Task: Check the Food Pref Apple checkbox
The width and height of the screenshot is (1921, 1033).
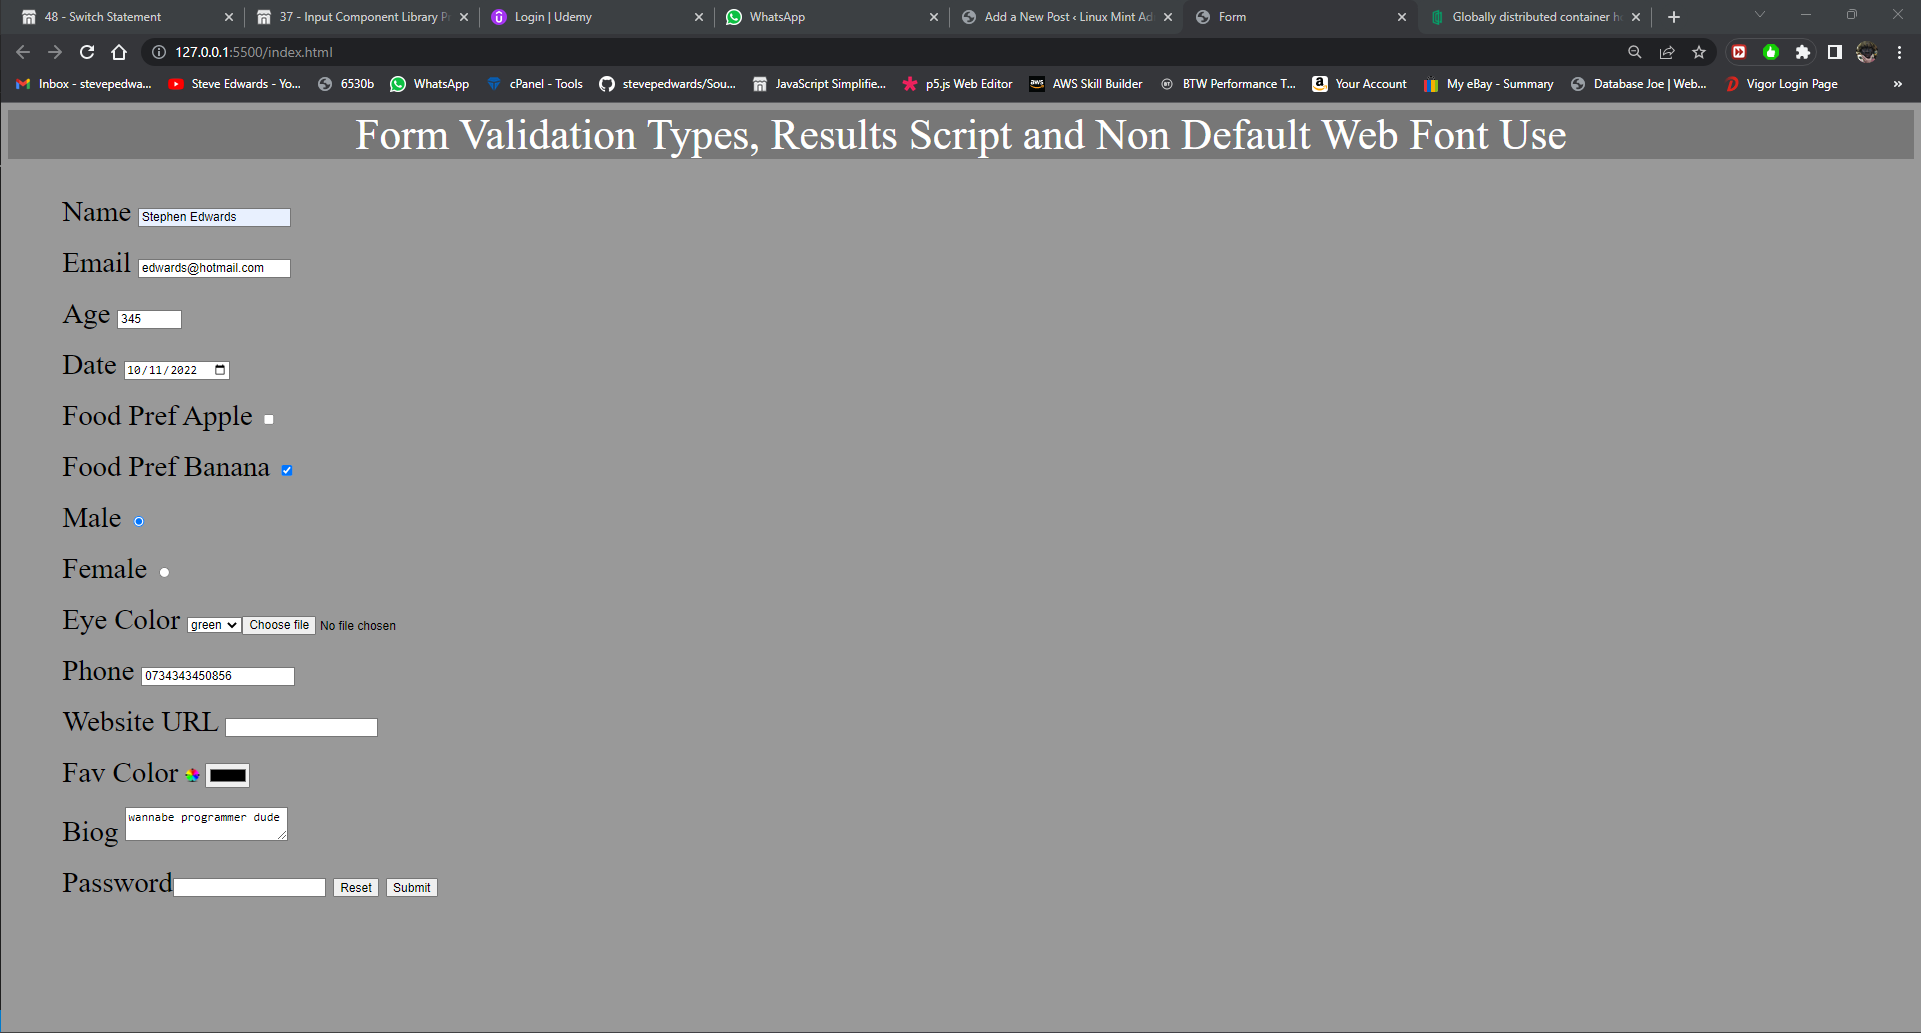Action: (268, 420)
